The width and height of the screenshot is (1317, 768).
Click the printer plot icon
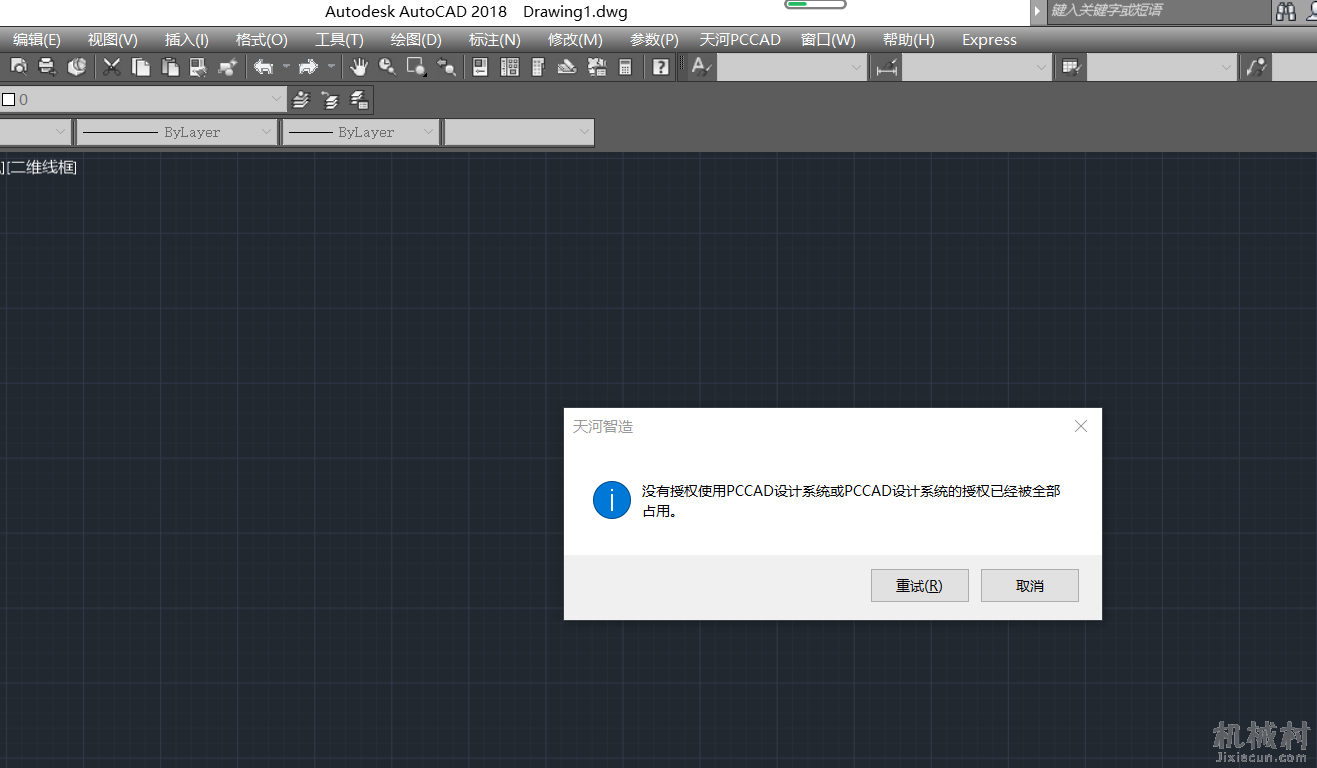click(47, 67)
